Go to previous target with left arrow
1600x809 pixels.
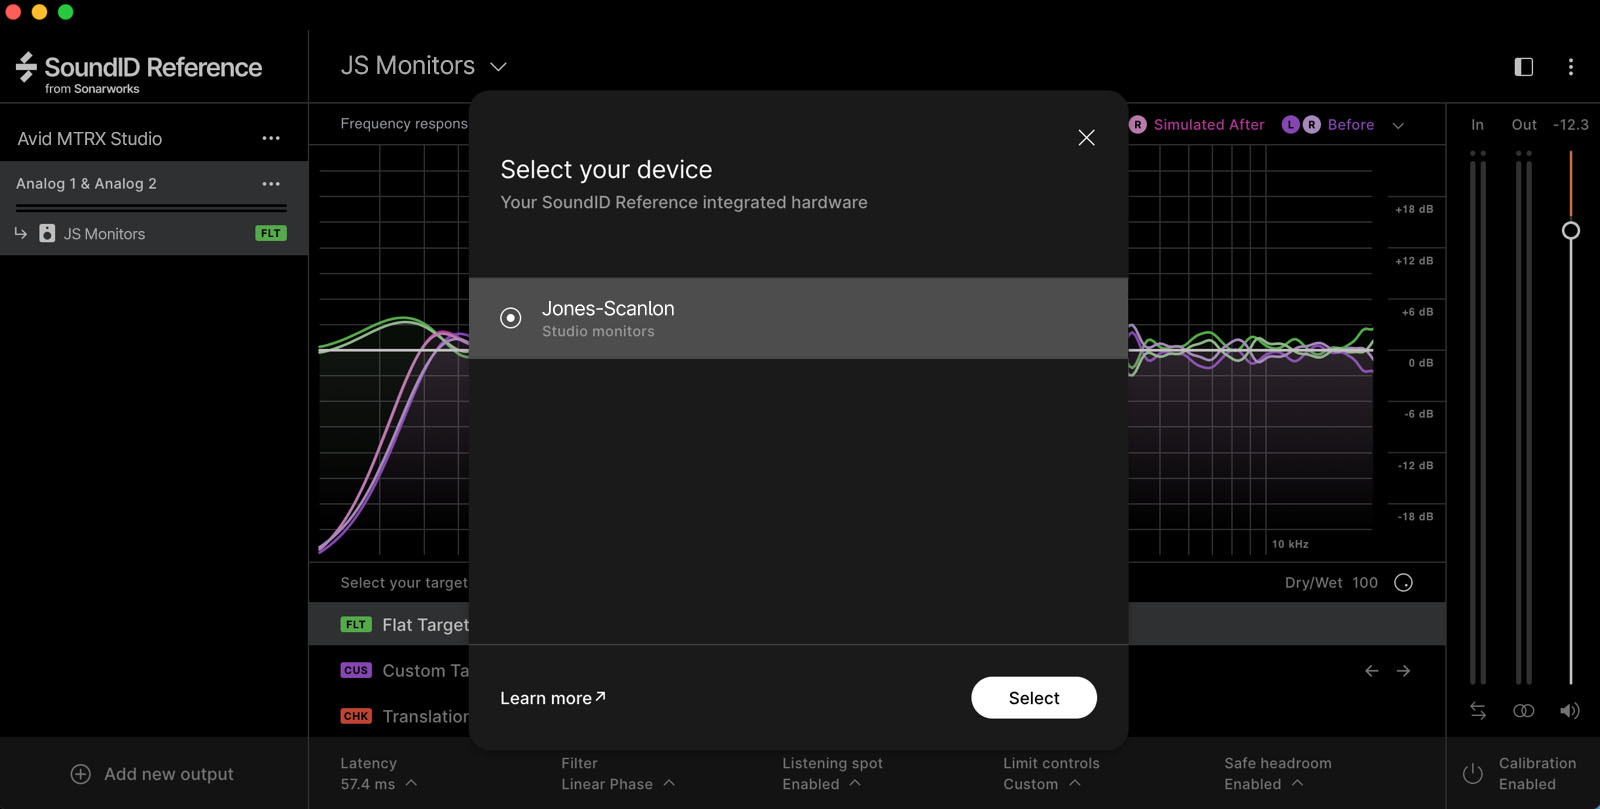click(1372, 671)
